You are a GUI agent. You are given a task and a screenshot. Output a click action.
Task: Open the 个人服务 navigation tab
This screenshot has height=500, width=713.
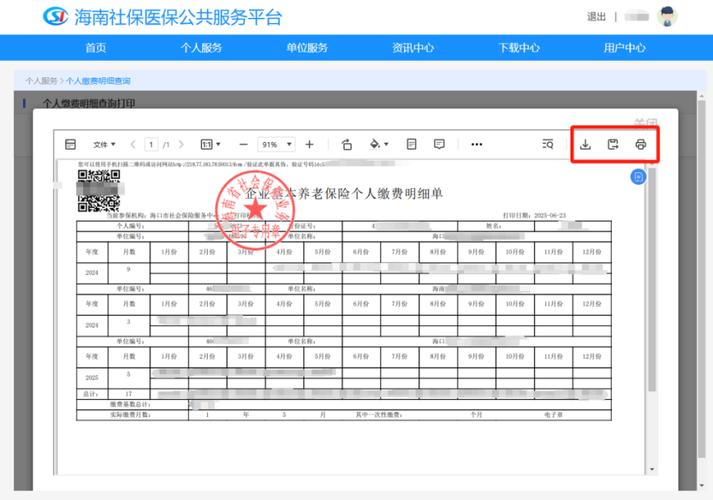pos(201,48)
